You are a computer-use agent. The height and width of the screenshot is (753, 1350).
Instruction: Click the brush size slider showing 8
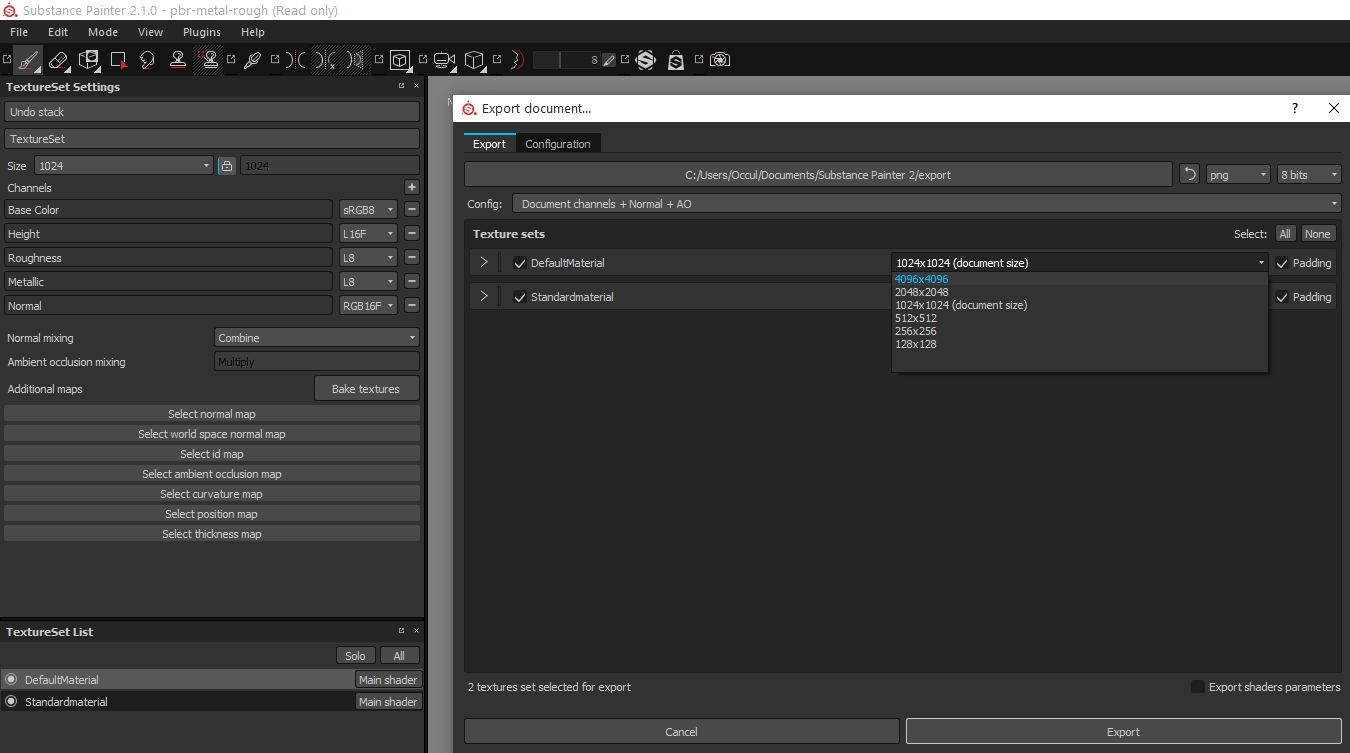tap(566, 60)
